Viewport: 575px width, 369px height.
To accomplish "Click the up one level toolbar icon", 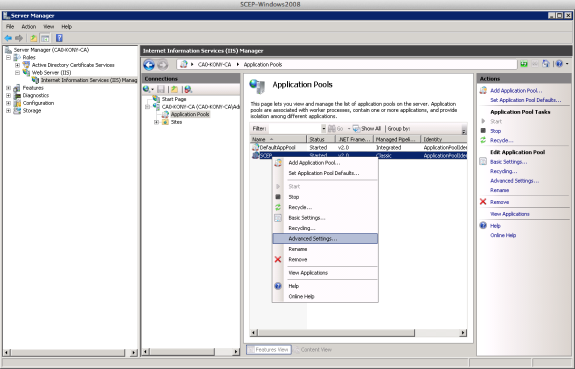I will [33, 38].
